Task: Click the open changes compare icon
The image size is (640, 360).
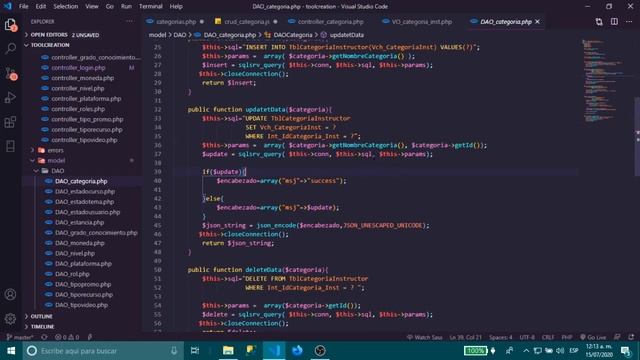Action: 599,22
